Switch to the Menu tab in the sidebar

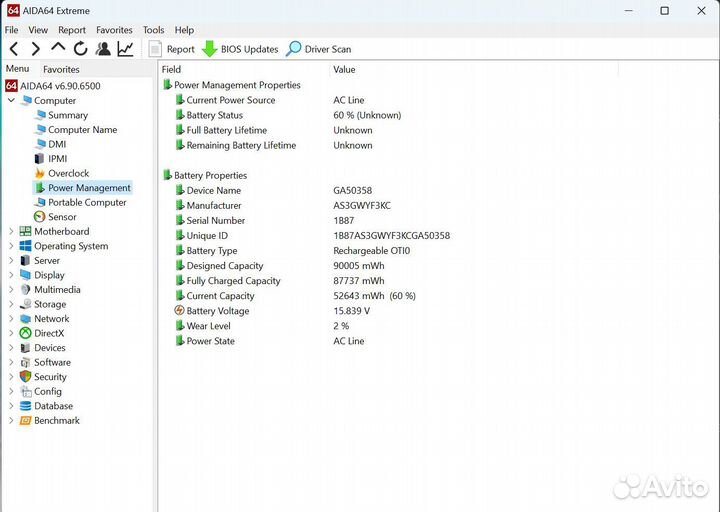click(x=17, y=68)
